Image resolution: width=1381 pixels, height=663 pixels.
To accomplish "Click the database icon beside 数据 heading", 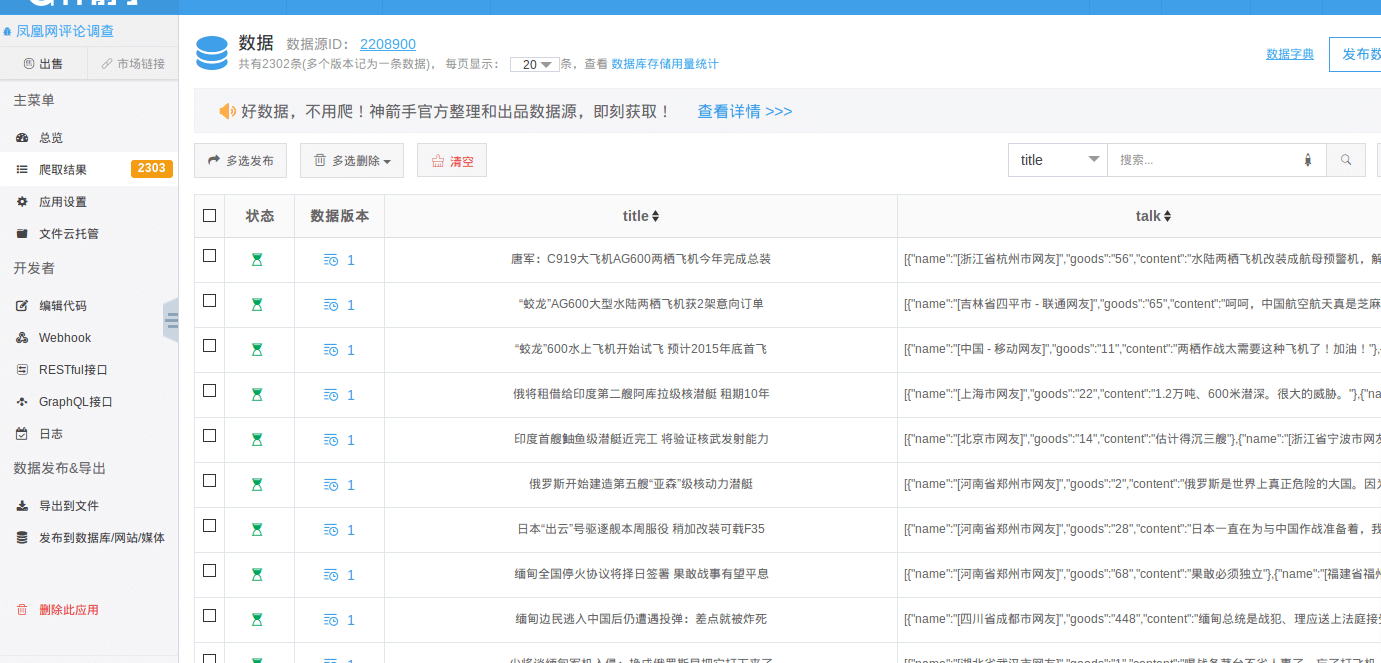I will (x=212, y=53).
